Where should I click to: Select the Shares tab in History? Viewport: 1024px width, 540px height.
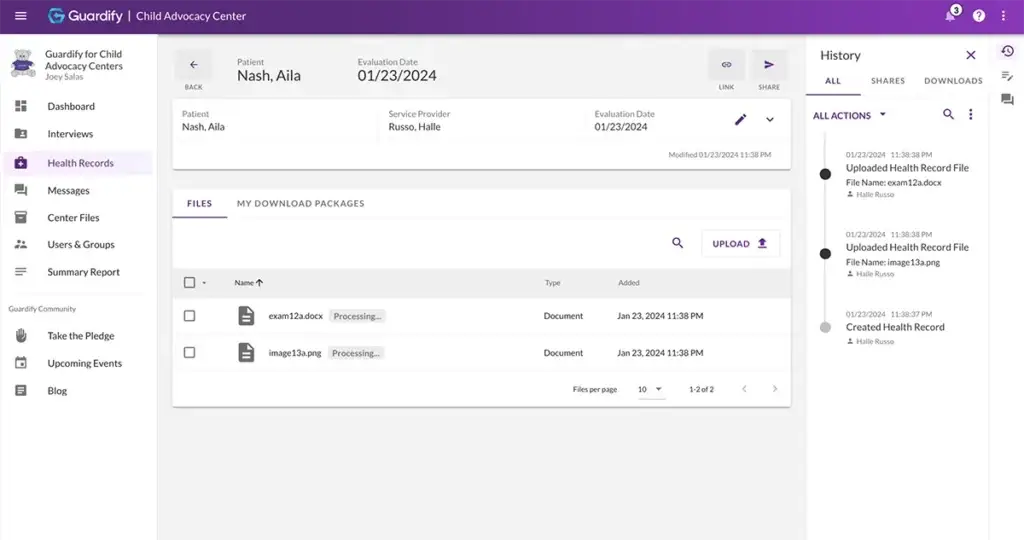tap(887, 81)
